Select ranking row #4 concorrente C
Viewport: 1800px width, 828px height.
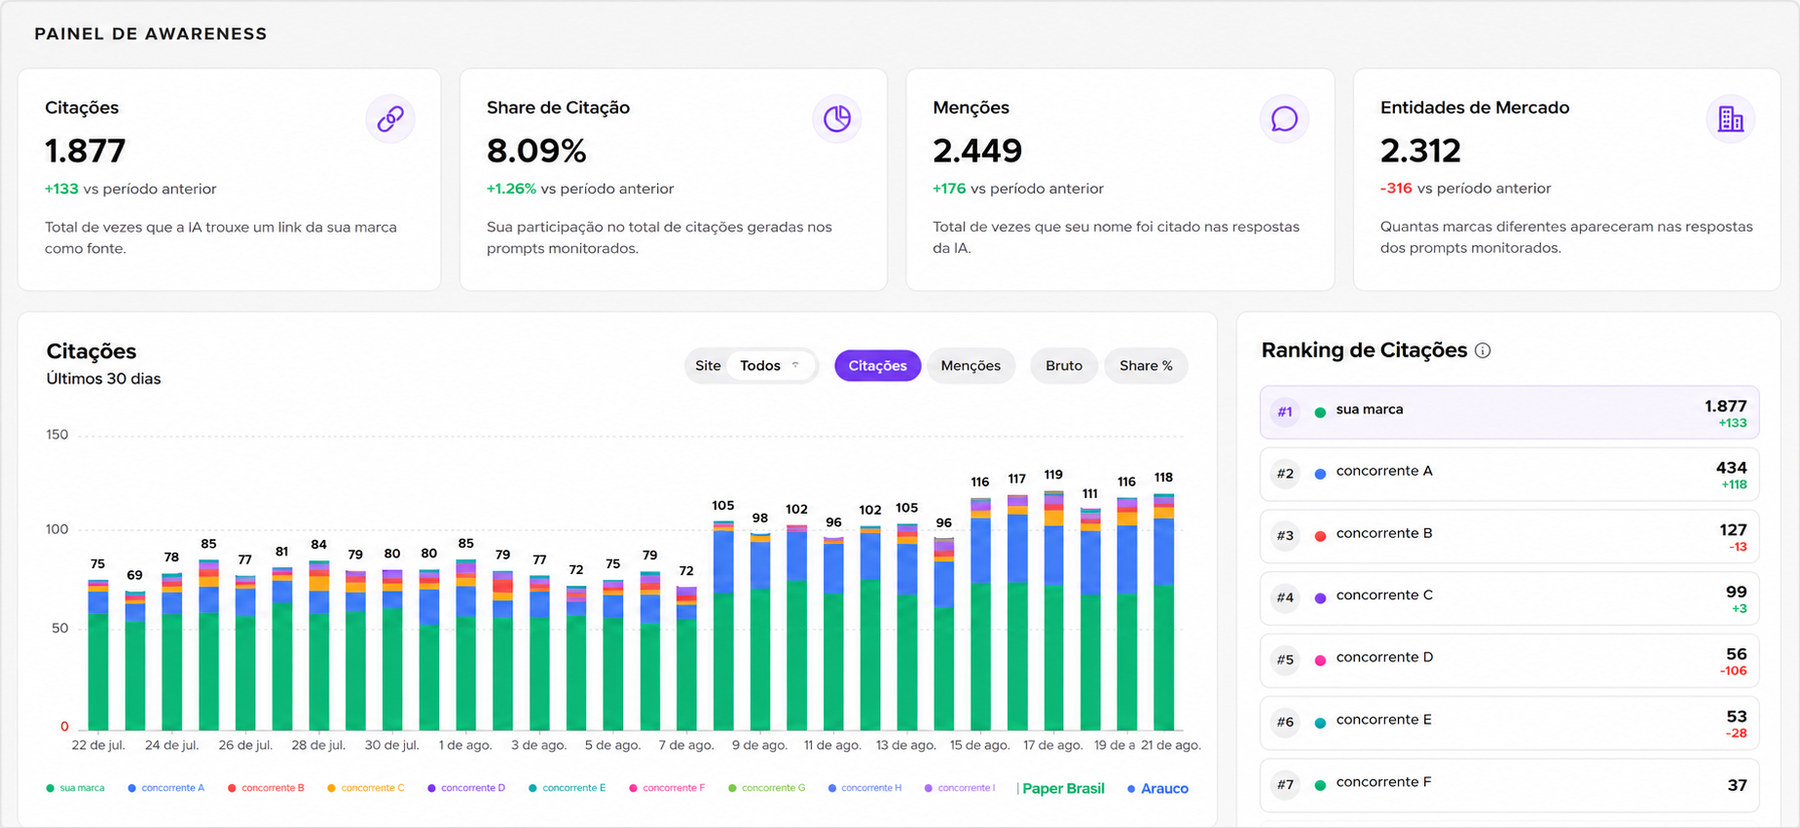[1509, 598]
